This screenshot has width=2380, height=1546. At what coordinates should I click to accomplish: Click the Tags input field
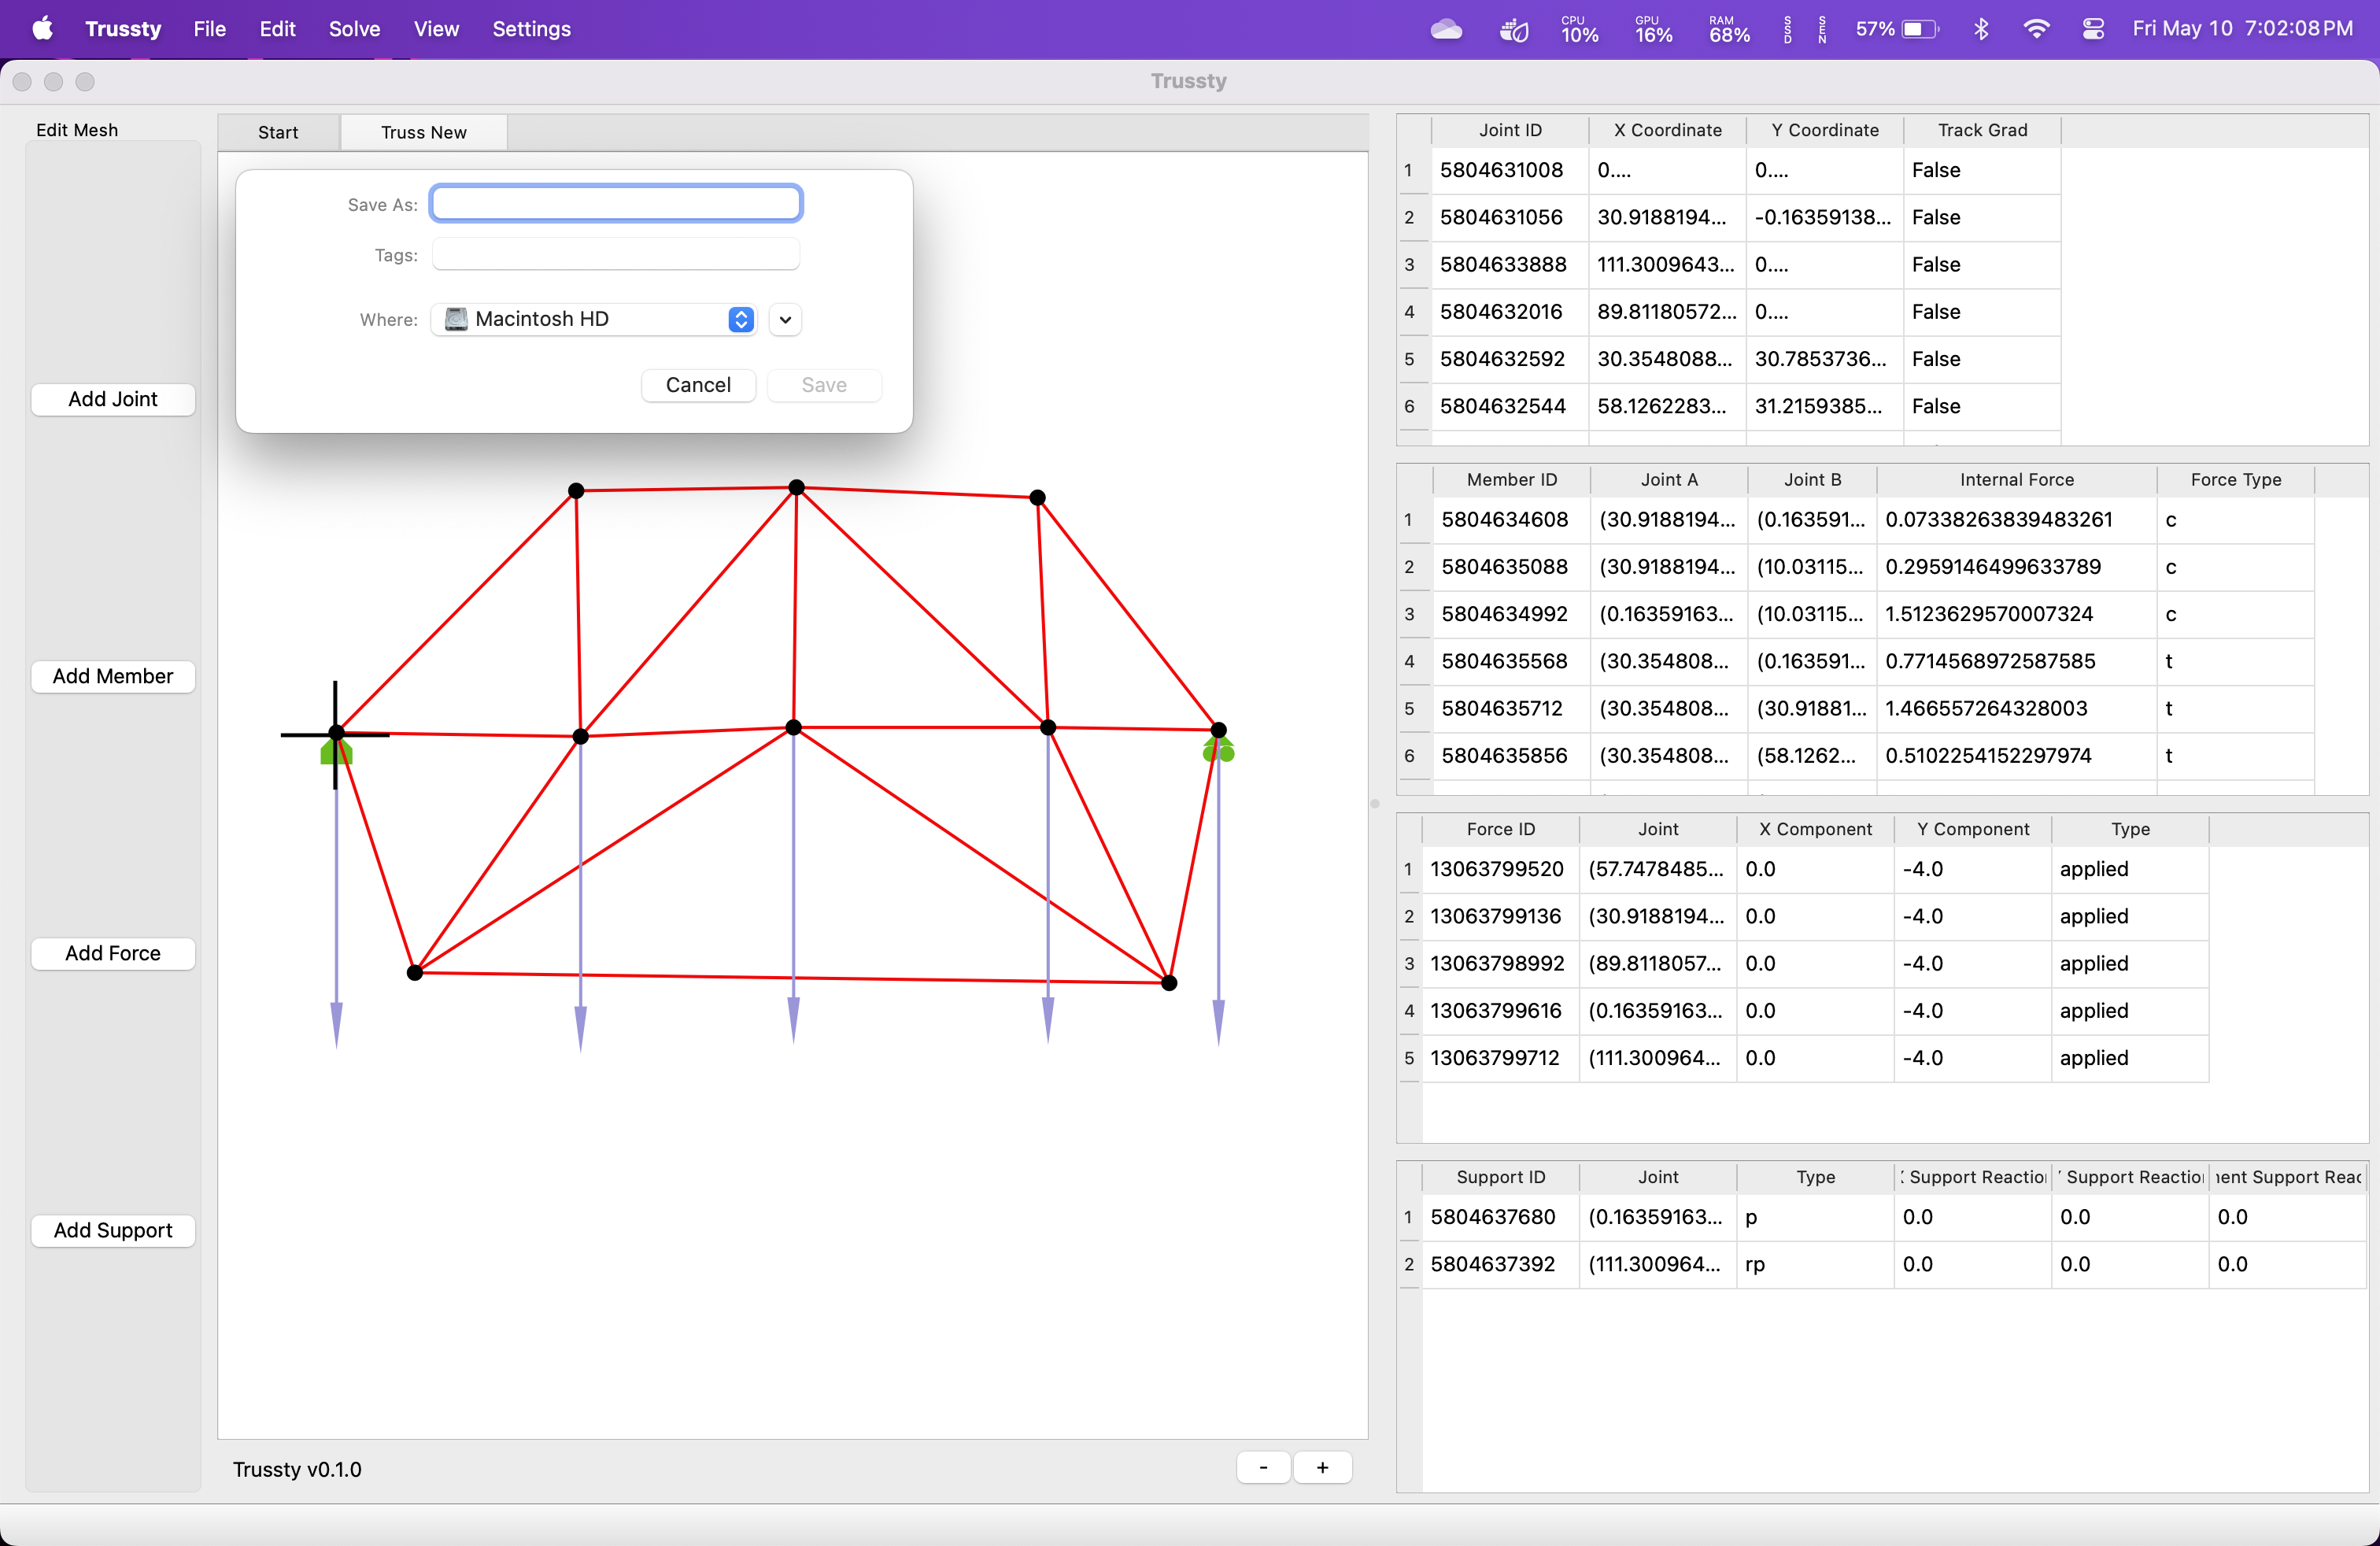pos(616,255)
